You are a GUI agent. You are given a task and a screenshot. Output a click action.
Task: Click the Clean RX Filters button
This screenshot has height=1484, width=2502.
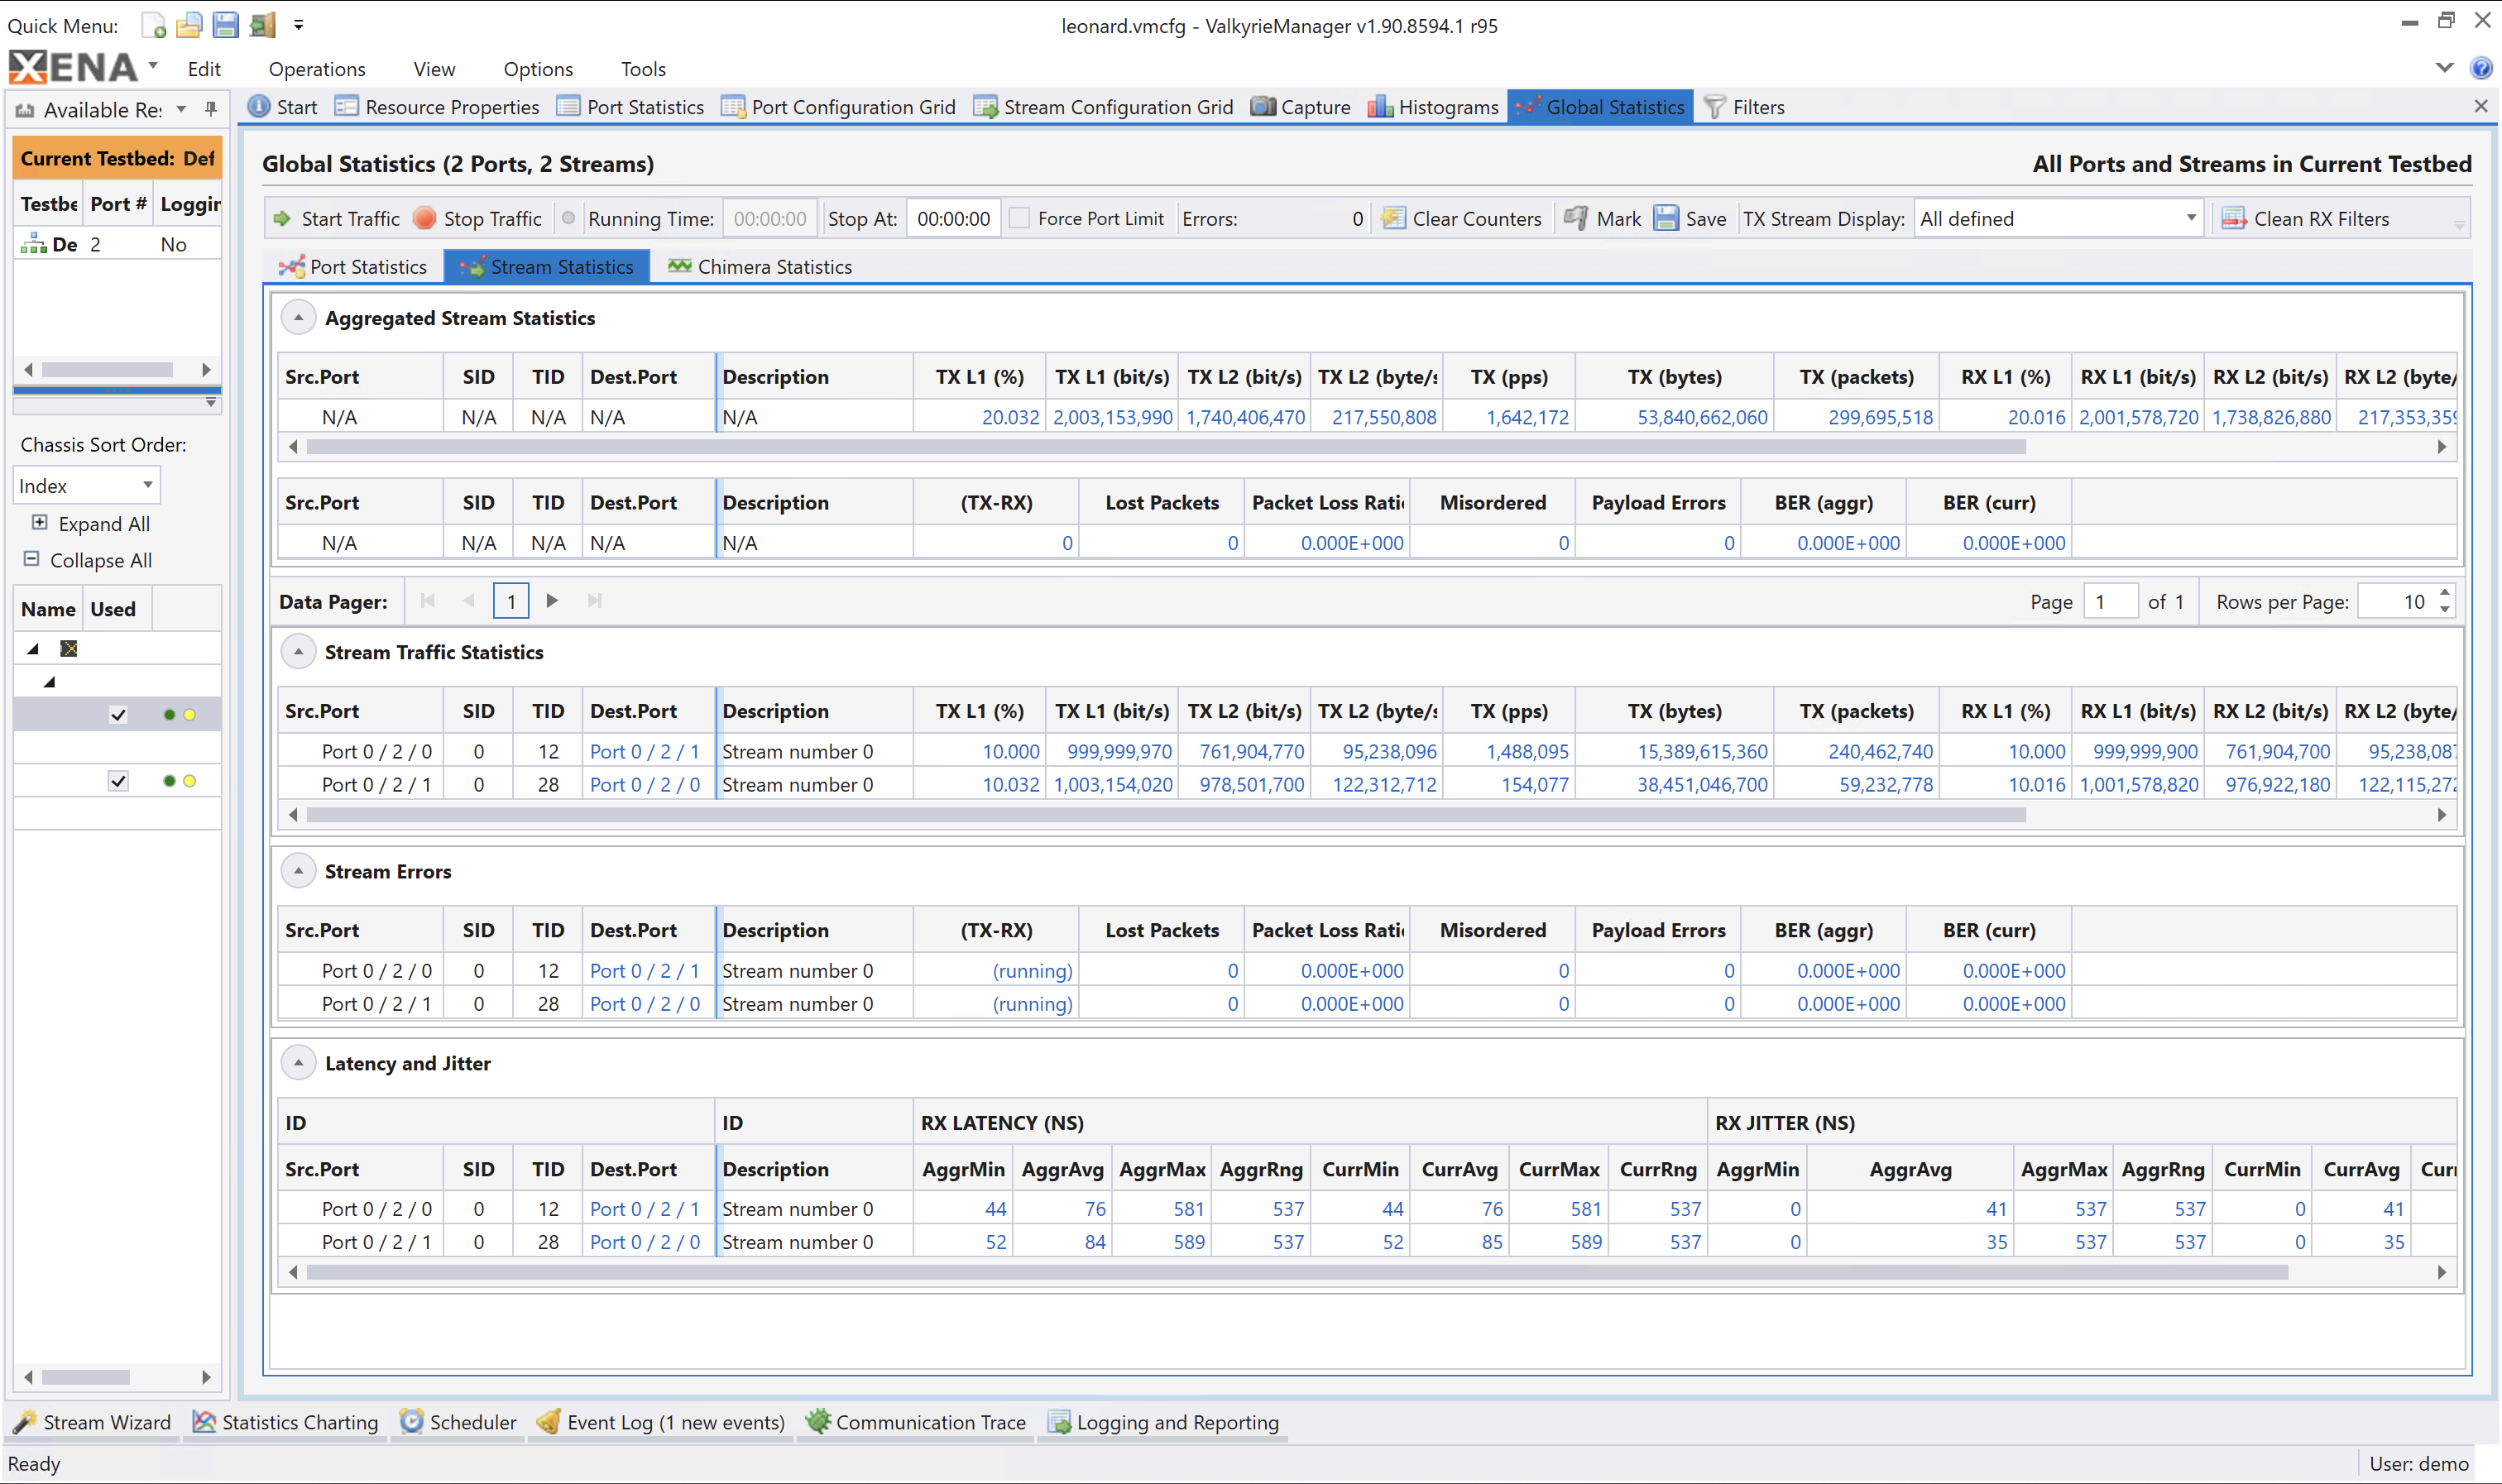2305,218
